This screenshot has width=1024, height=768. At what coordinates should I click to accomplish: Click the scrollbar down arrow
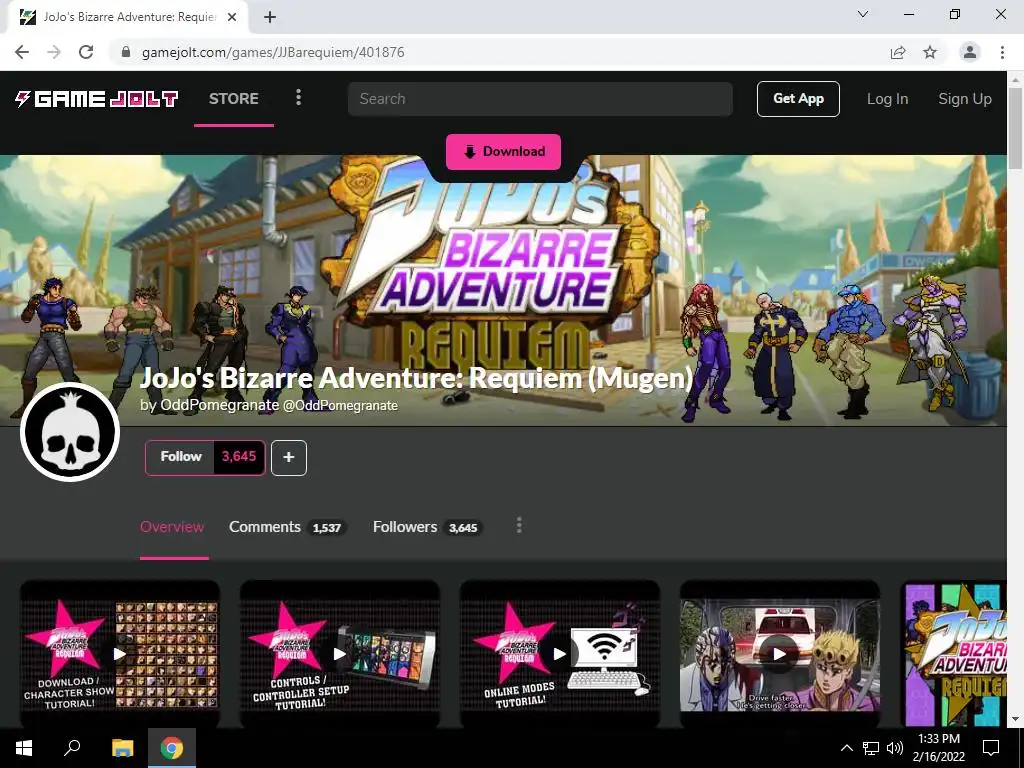coord(1015,719)
